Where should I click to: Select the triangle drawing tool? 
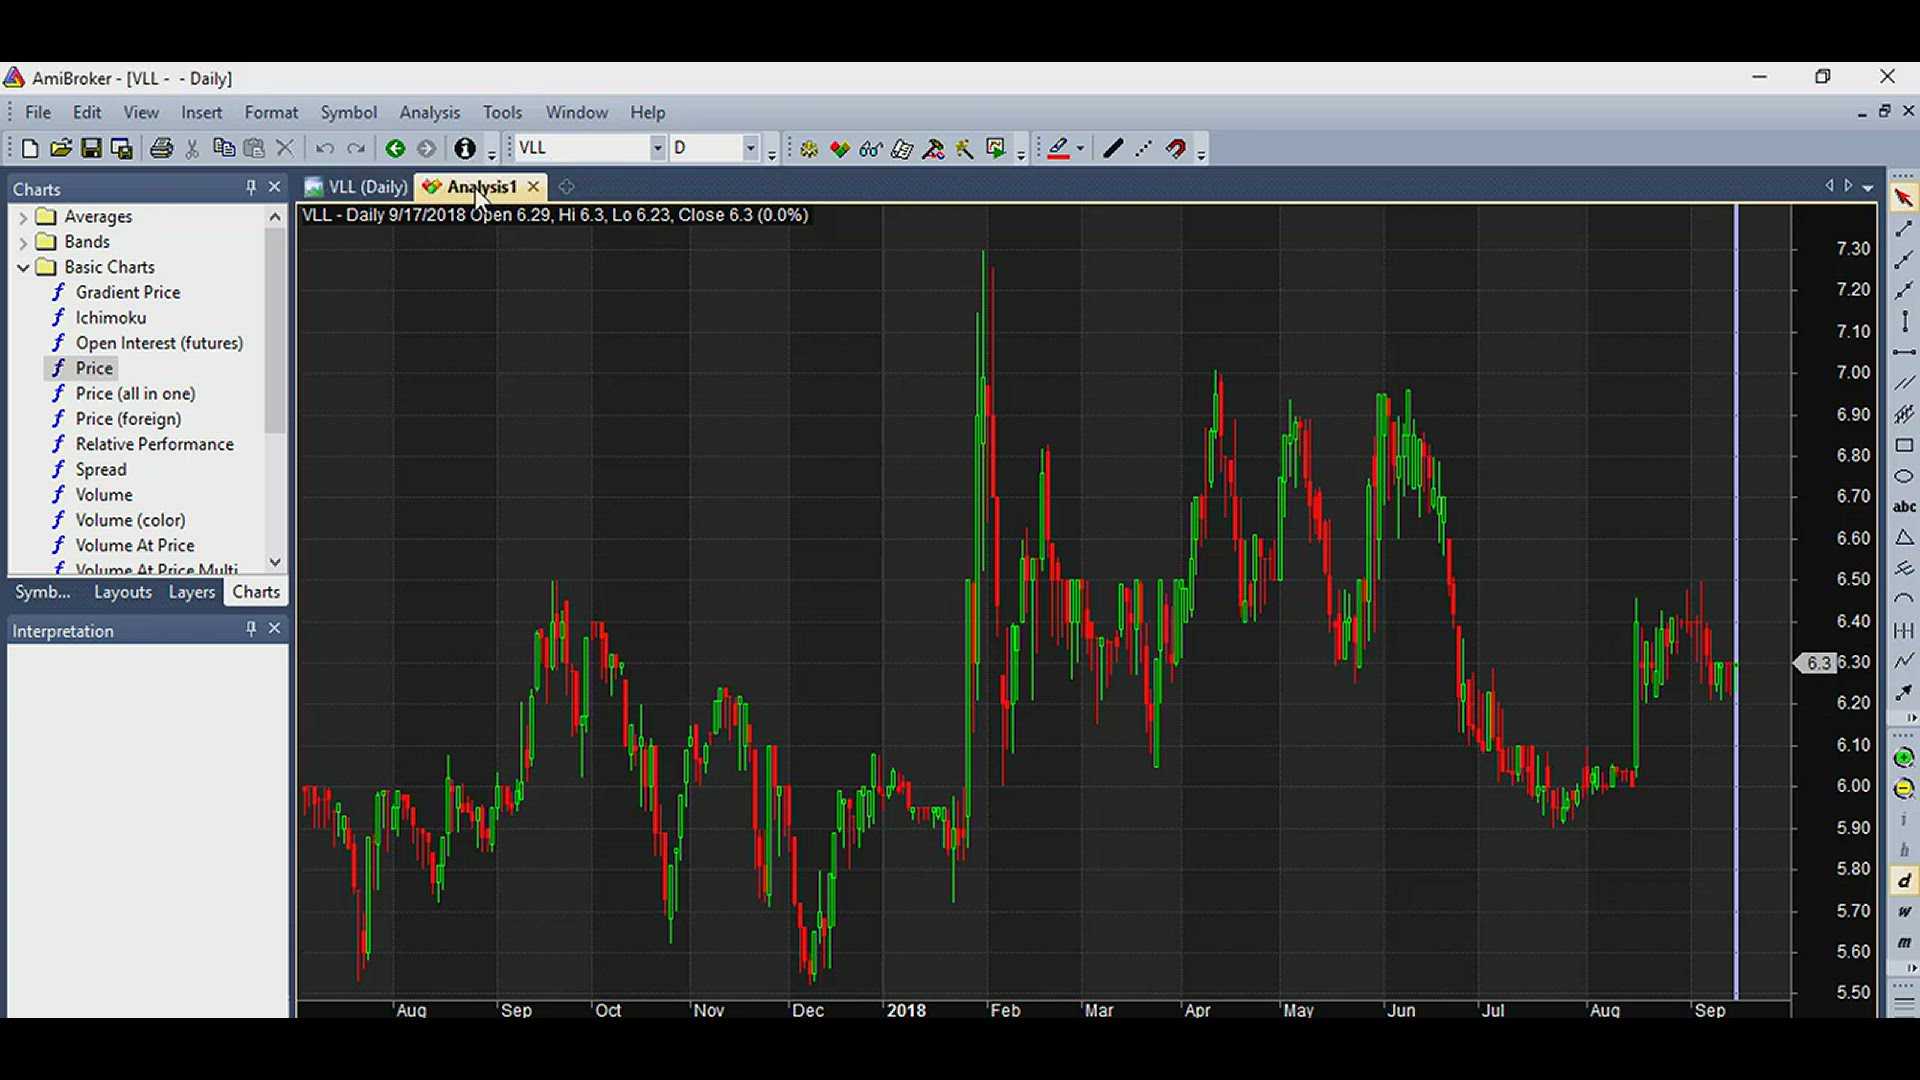click(x=1904, y=538)
